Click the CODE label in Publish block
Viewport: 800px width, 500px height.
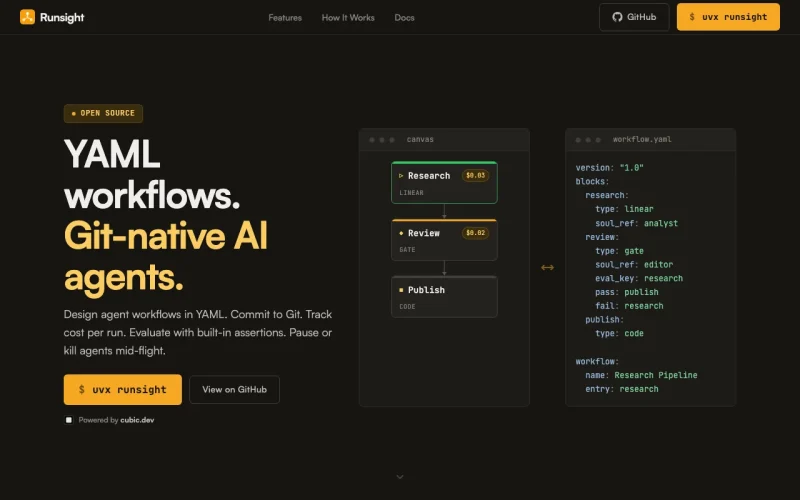click(407, 307)
